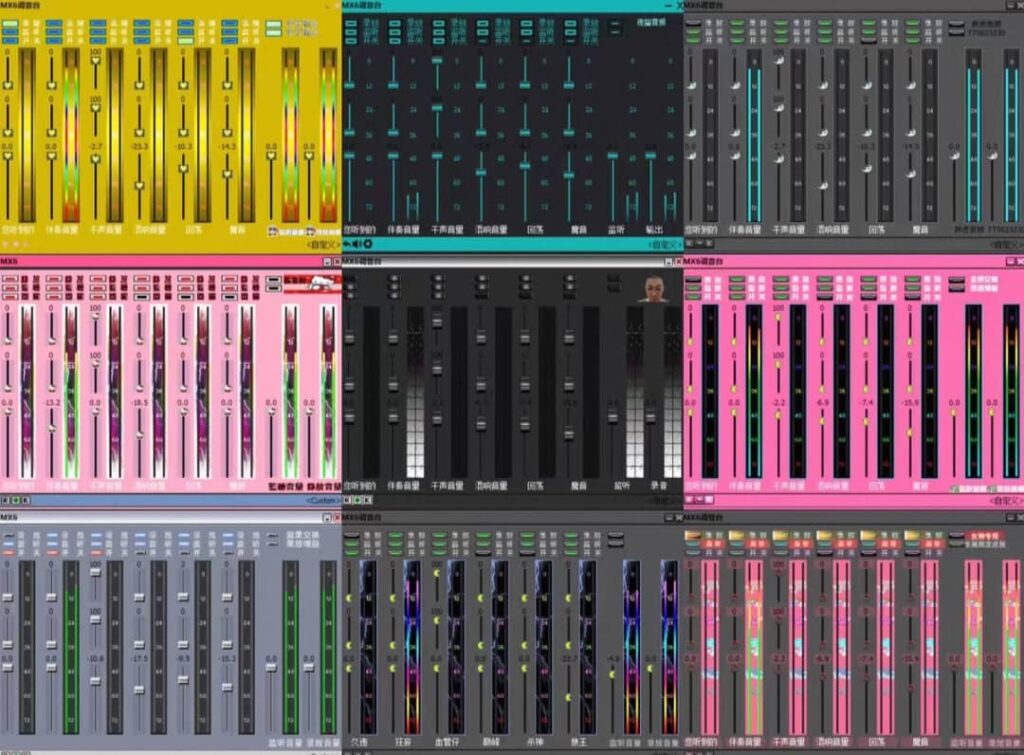Image resolution: width=1024 pixels, height=755 pixels.
Task: Click the cartoon banner logo in light-pink mixer
Action: click(309, 286)
